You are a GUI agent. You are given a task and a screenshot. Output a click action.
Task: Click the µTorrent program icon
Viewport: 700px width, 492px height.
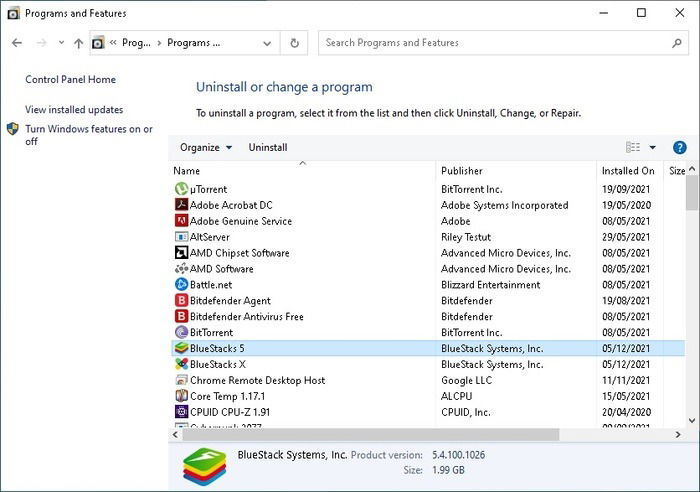[x=181, y=189]
